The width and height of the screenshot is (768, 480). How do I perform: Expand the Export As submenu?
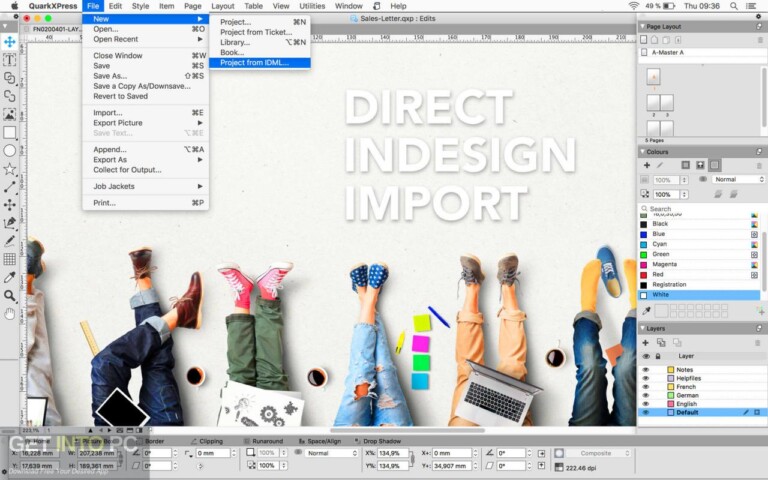click(x=145, y=160)
